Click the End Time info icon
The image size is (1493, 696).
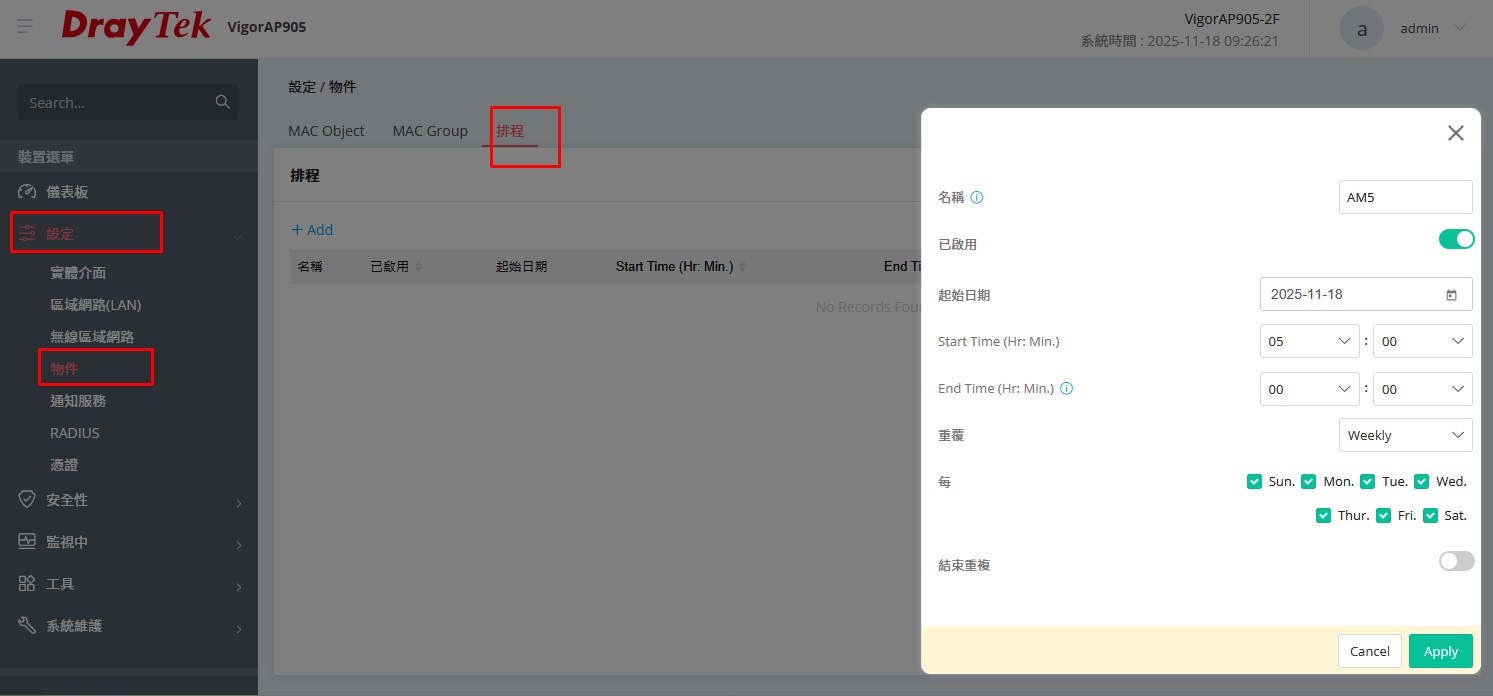point(1066,389)
